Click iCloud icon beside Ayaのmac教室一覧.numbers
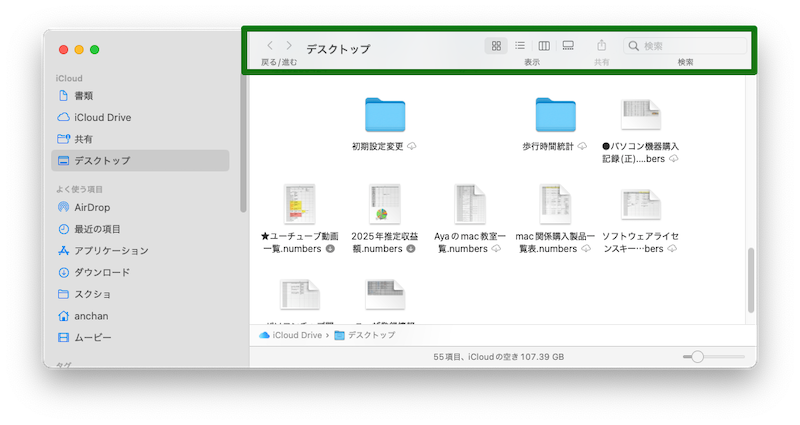The image size is (800, 425). 496,249
